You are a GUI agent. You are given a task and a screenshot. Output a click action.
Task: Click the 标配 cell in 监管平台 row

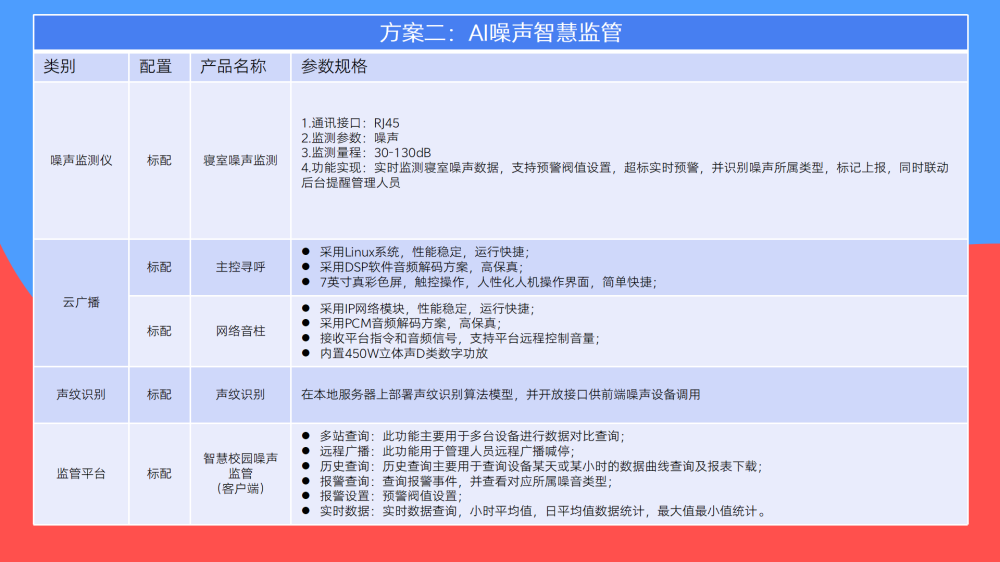point(159,474)
